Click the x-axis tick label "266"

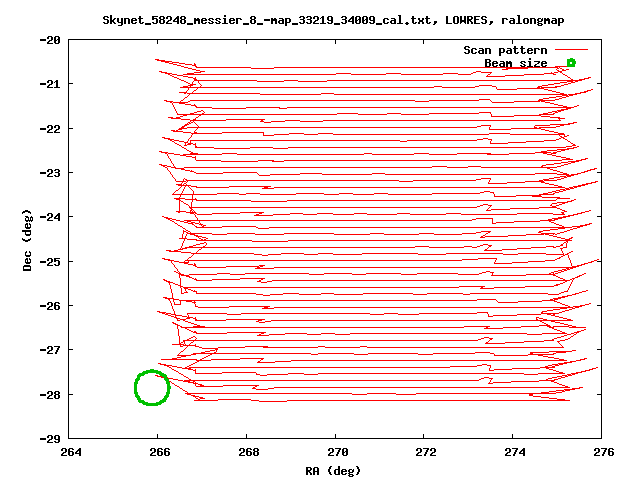pos(160,452)
